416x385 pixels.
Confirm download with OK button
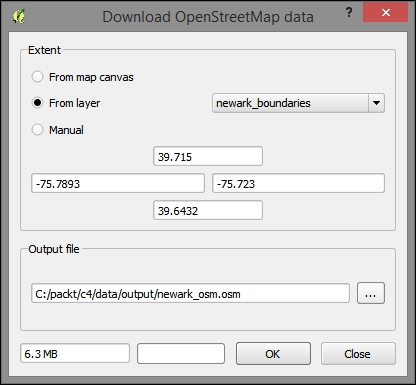click(273, 353)
